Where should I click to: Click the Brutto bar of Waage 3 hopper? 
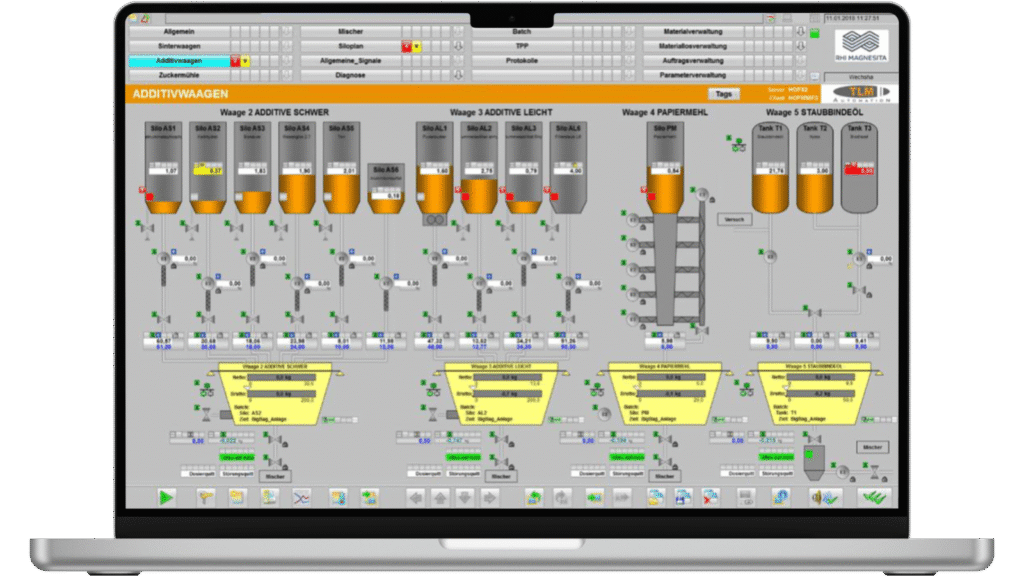(x=509, y=394)
